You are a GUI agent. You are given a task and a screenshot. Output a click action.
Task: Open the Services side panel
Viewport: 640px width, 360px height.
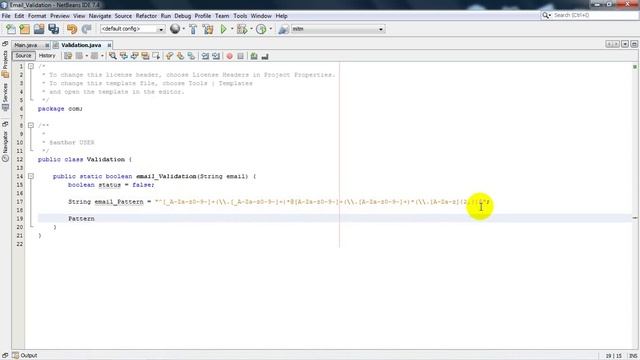point(5,96)
